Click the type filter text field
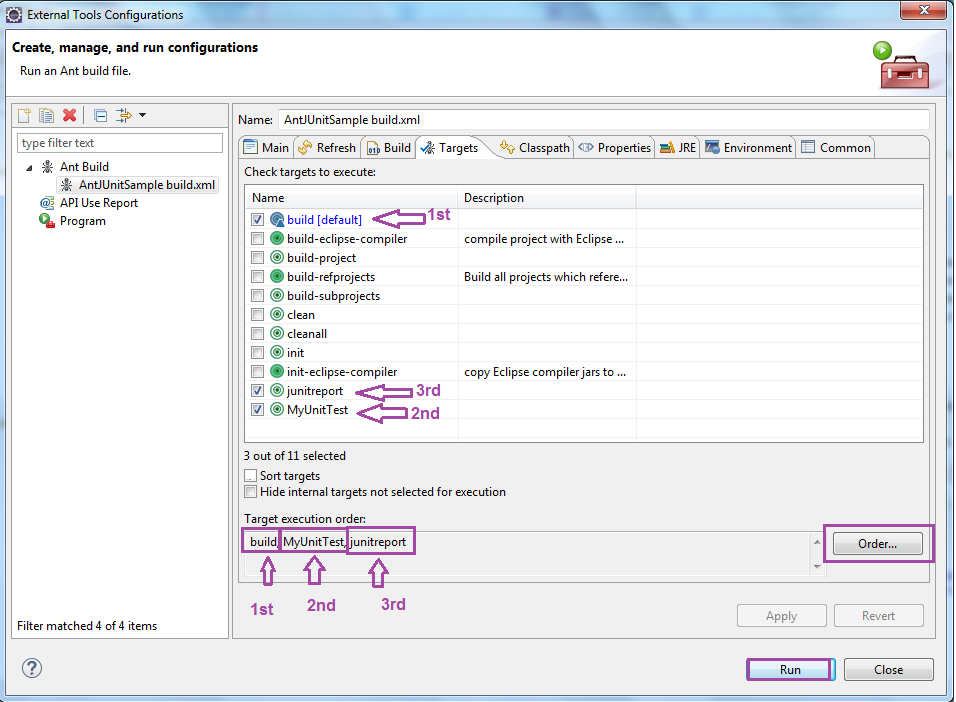 point(120,143)
